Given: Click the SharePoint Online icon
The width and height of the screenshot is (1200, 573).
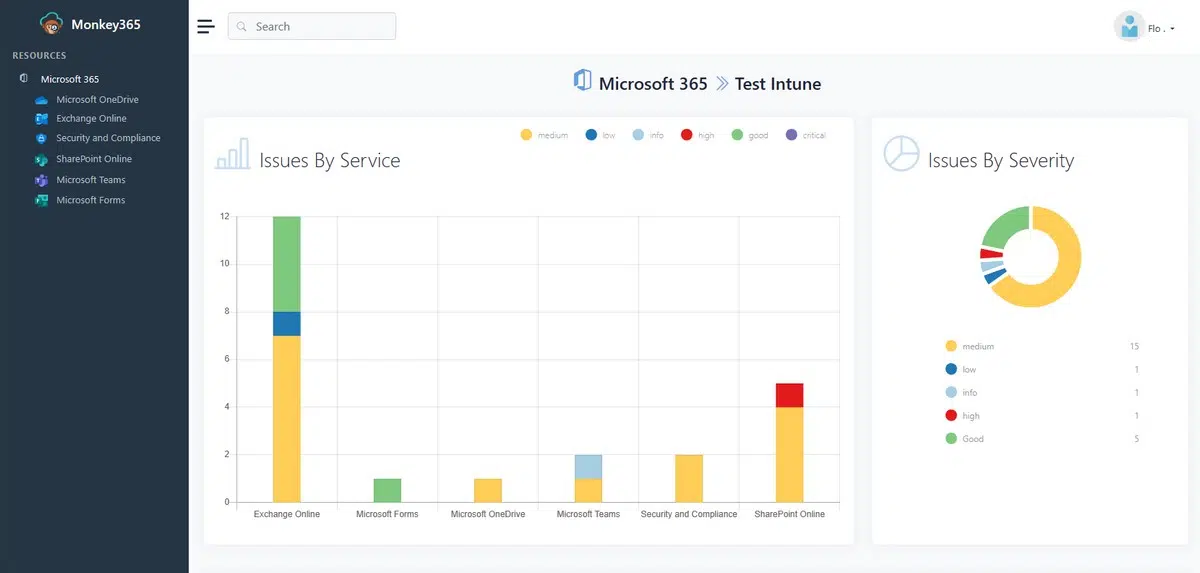Looking at the screenshot, I should point(41,159).
